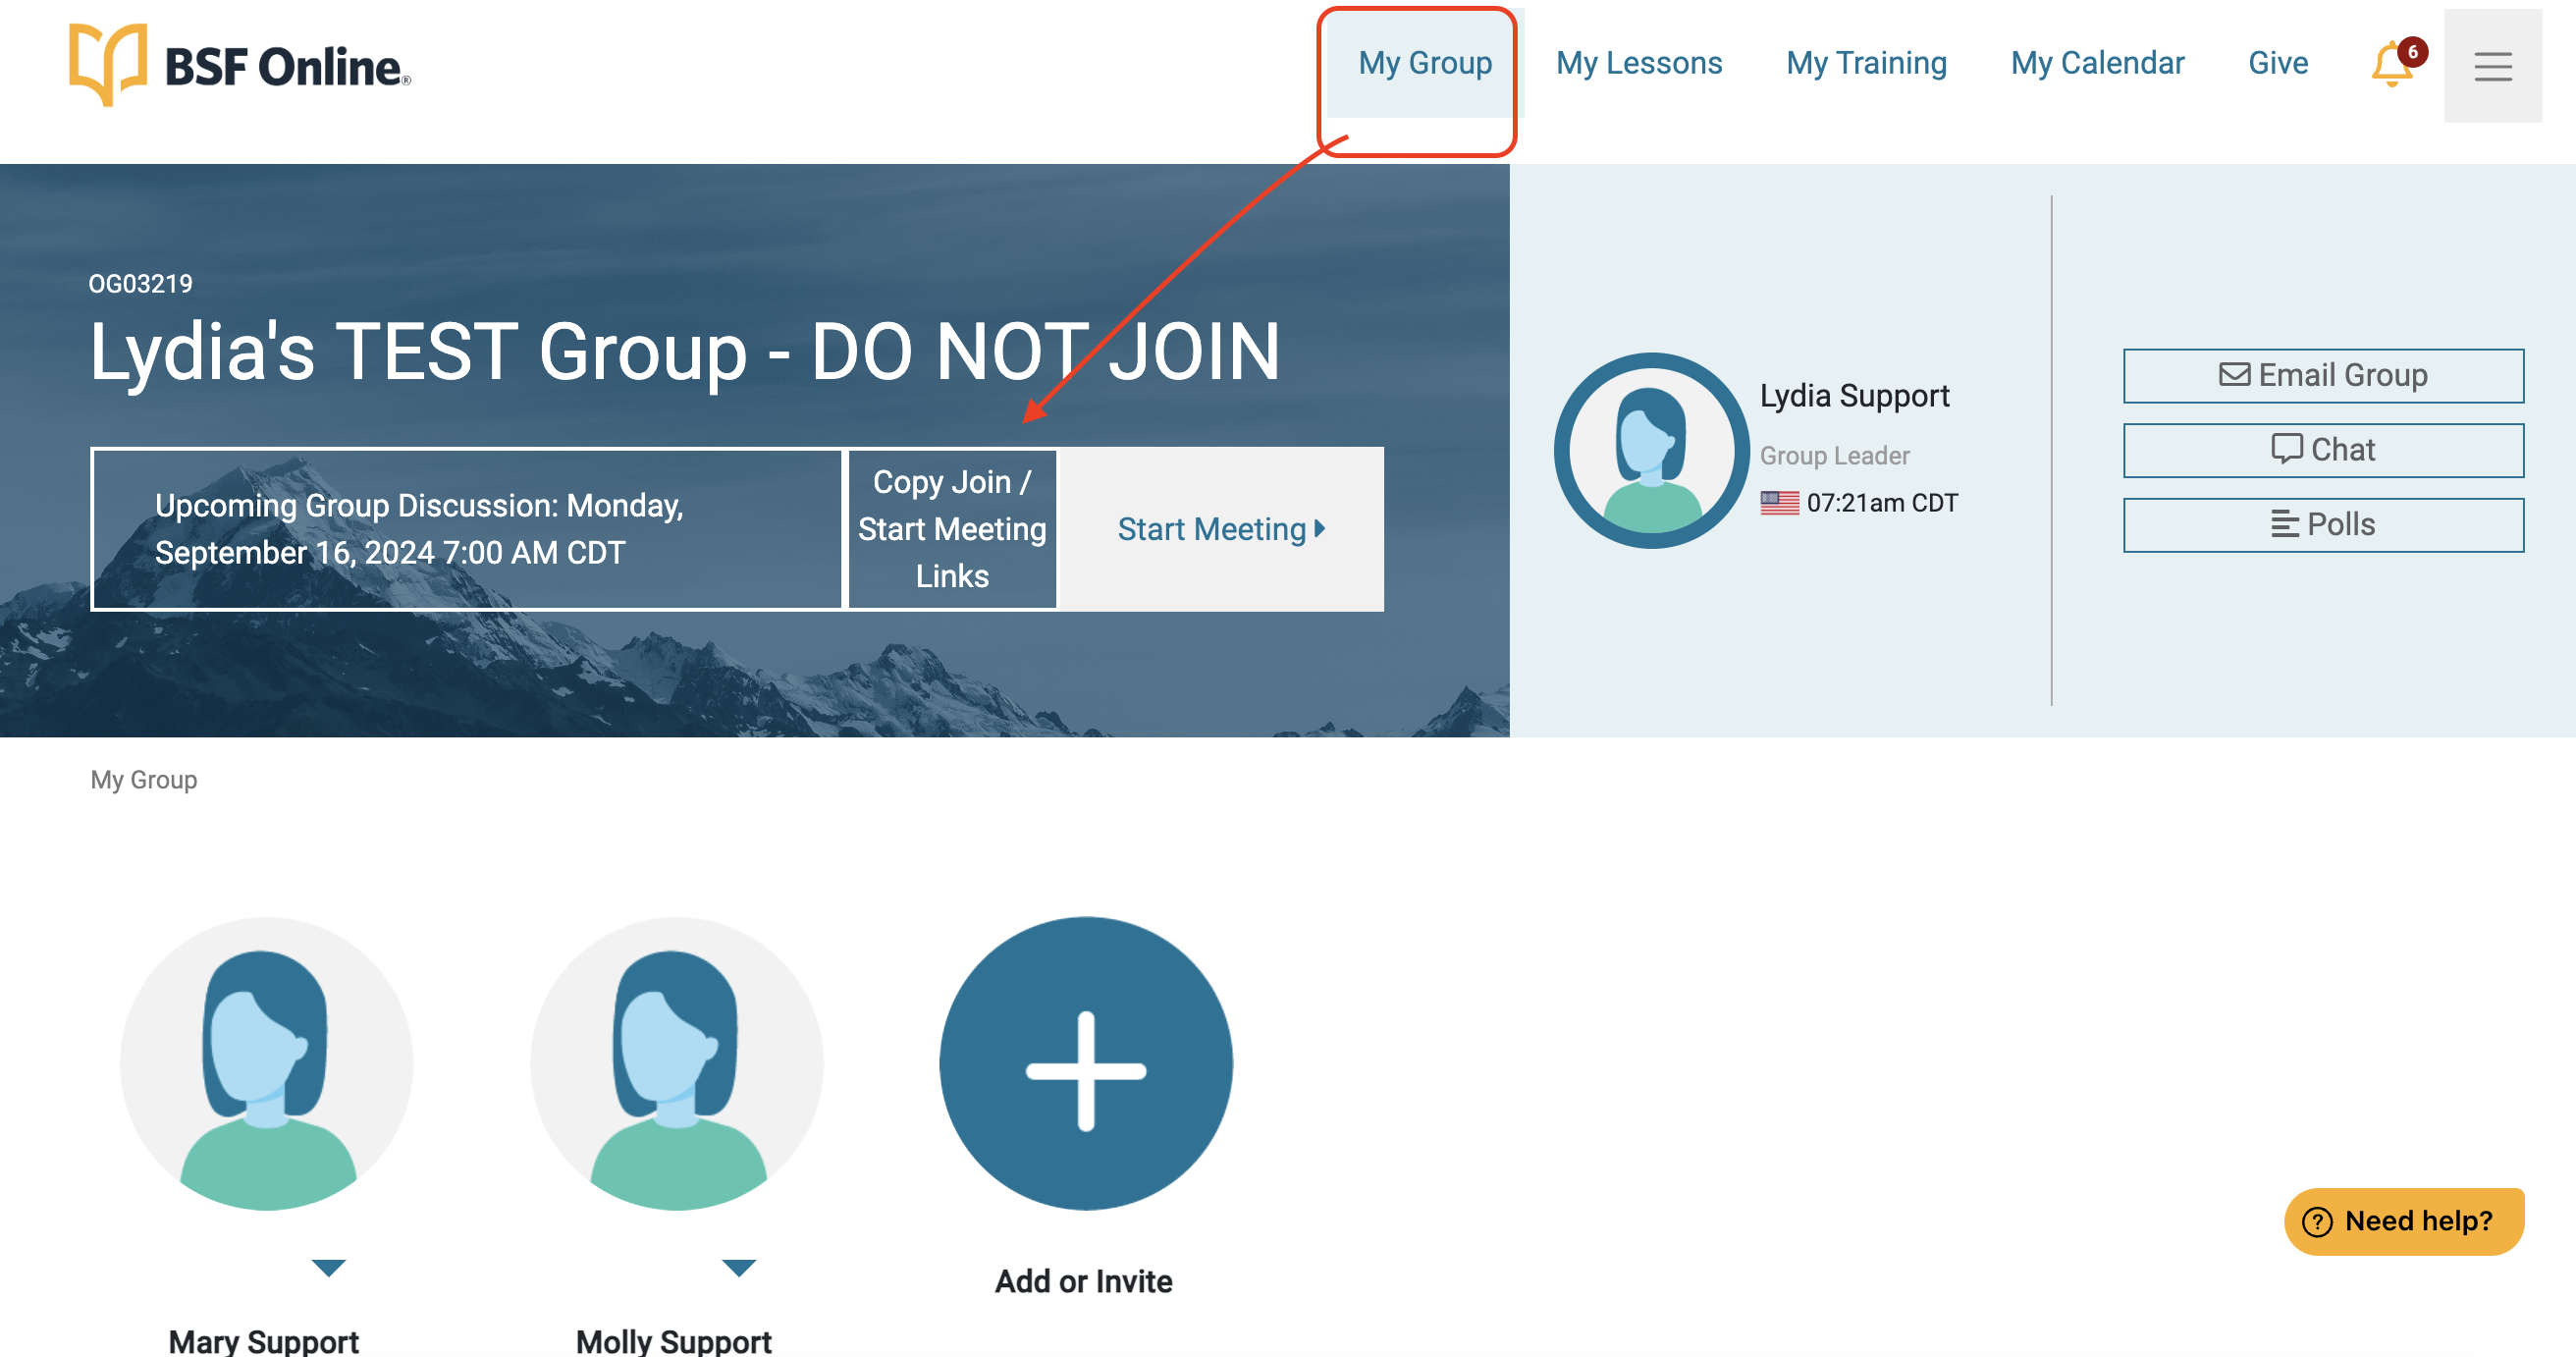Expand dropdown arrow under Mary Support's avatar
The width and height of the screenshot is (2576, 1357).
(x=328, y=1268)
